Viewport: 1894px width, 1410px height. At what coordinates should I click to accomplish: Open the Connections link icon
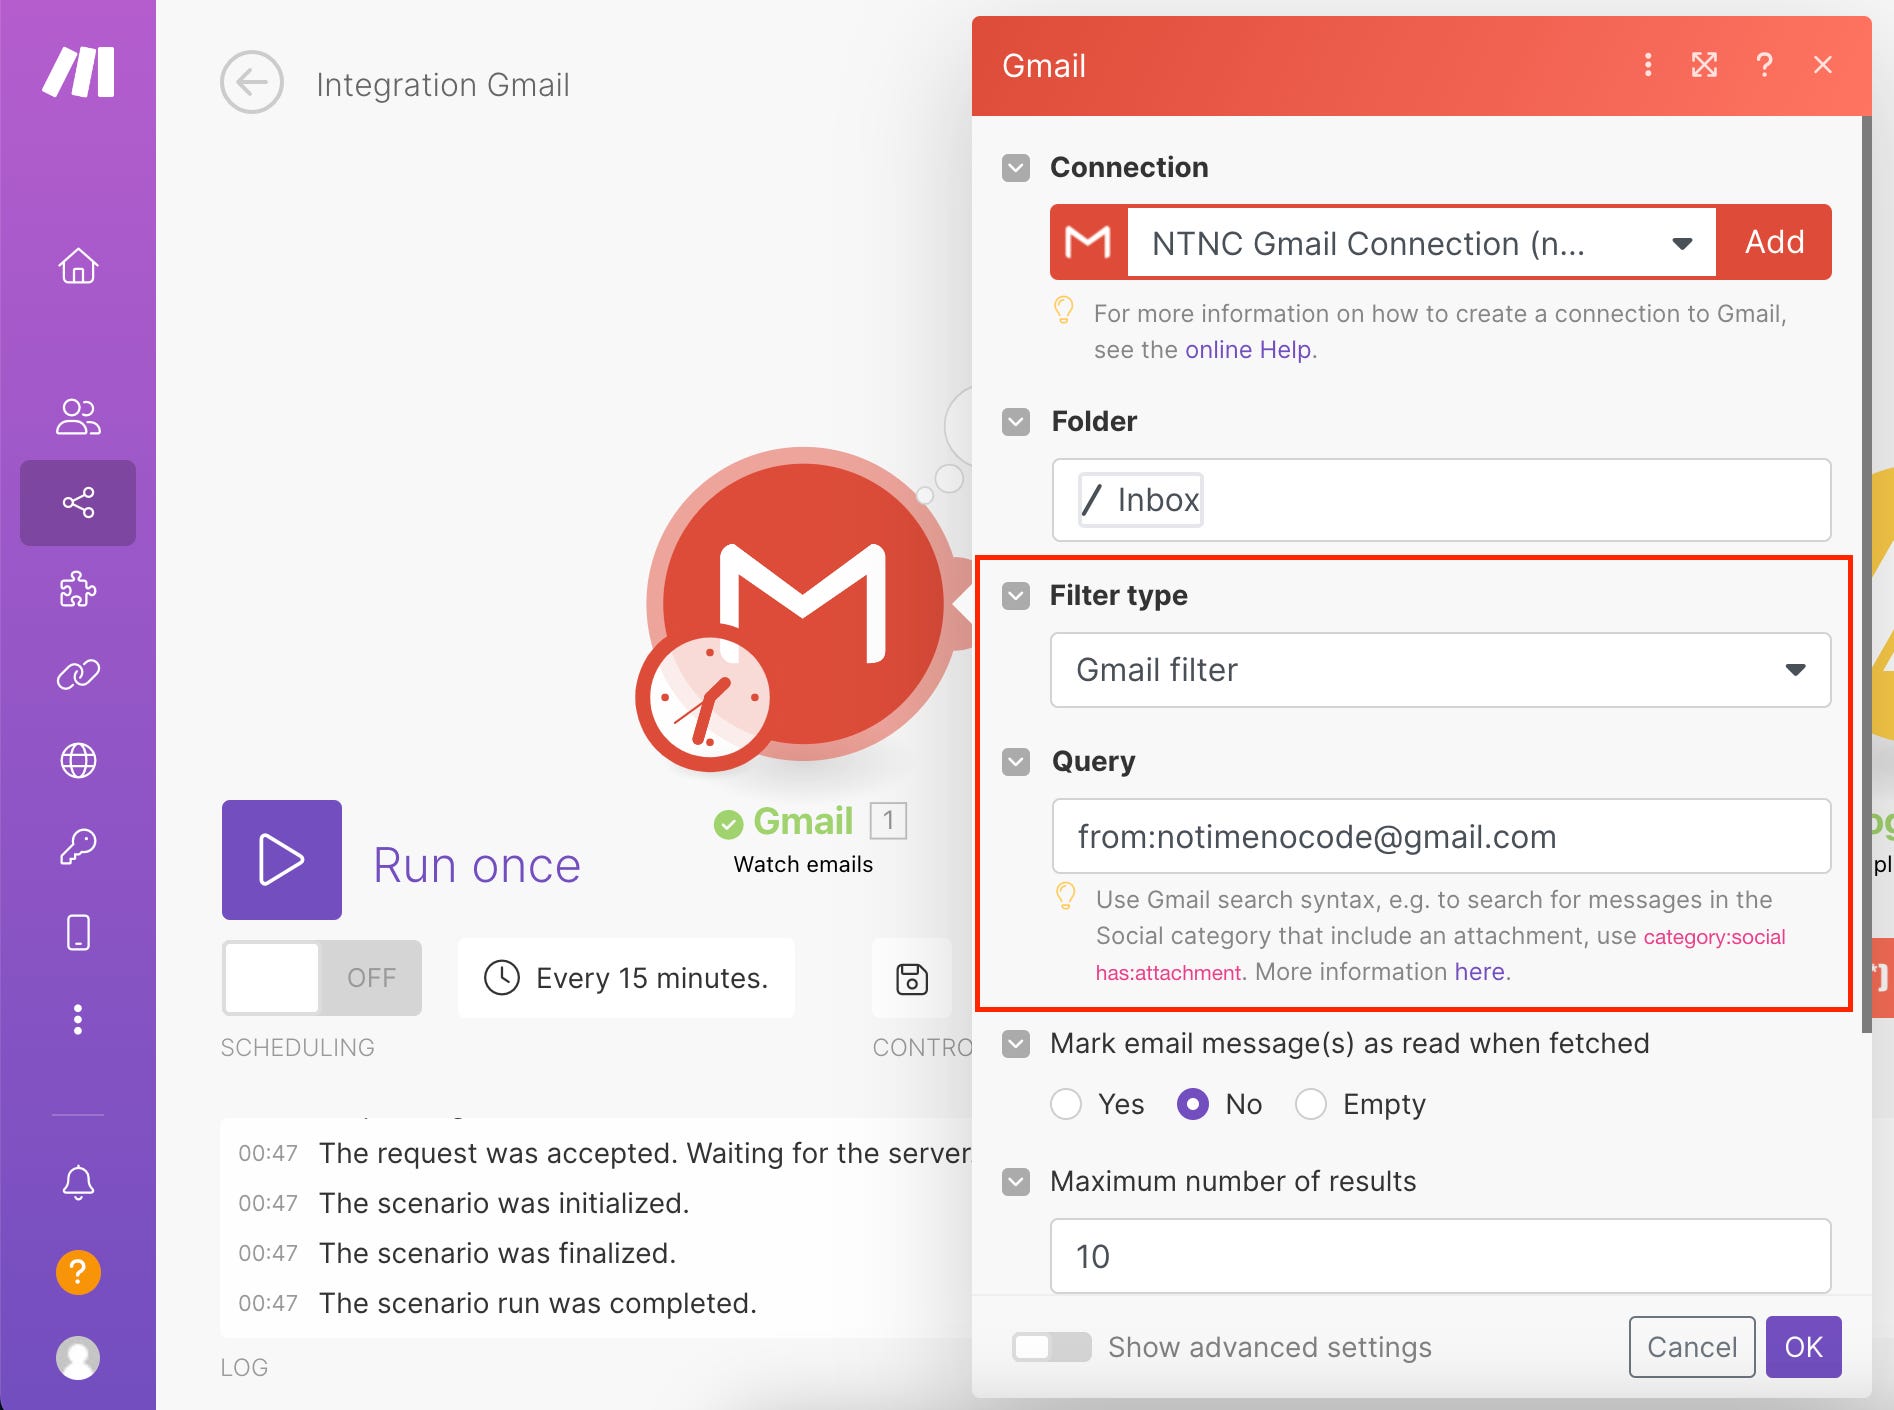click(x=77, y=672)
